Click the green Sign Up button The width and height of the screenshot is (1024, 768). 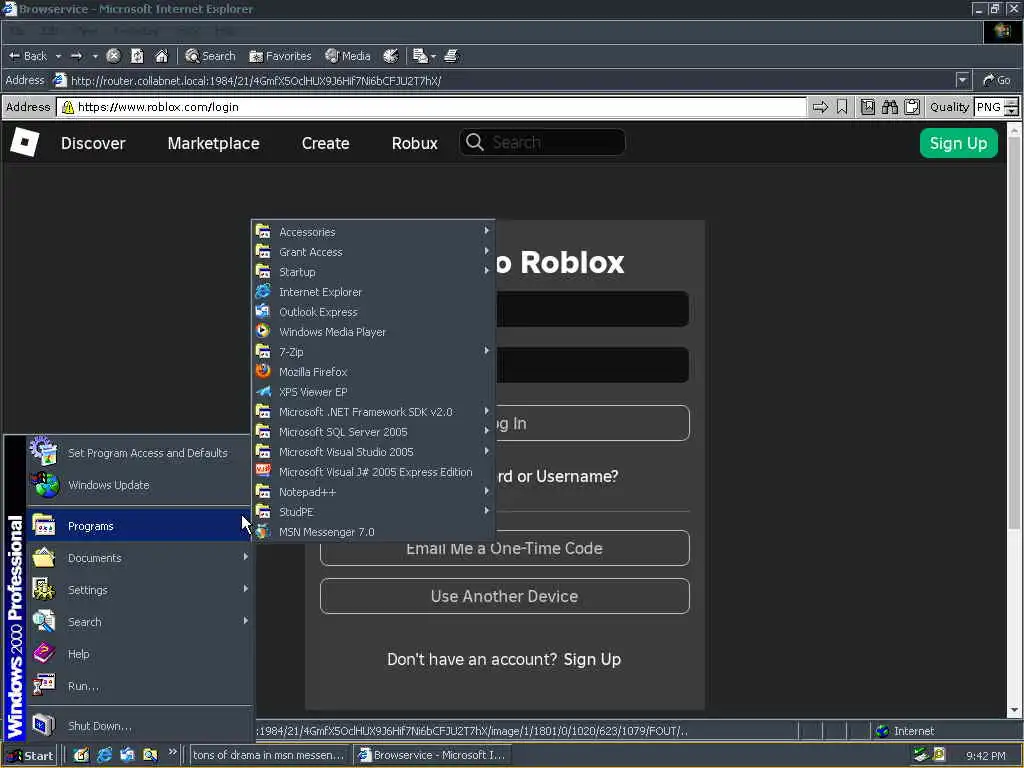[958, 143]
